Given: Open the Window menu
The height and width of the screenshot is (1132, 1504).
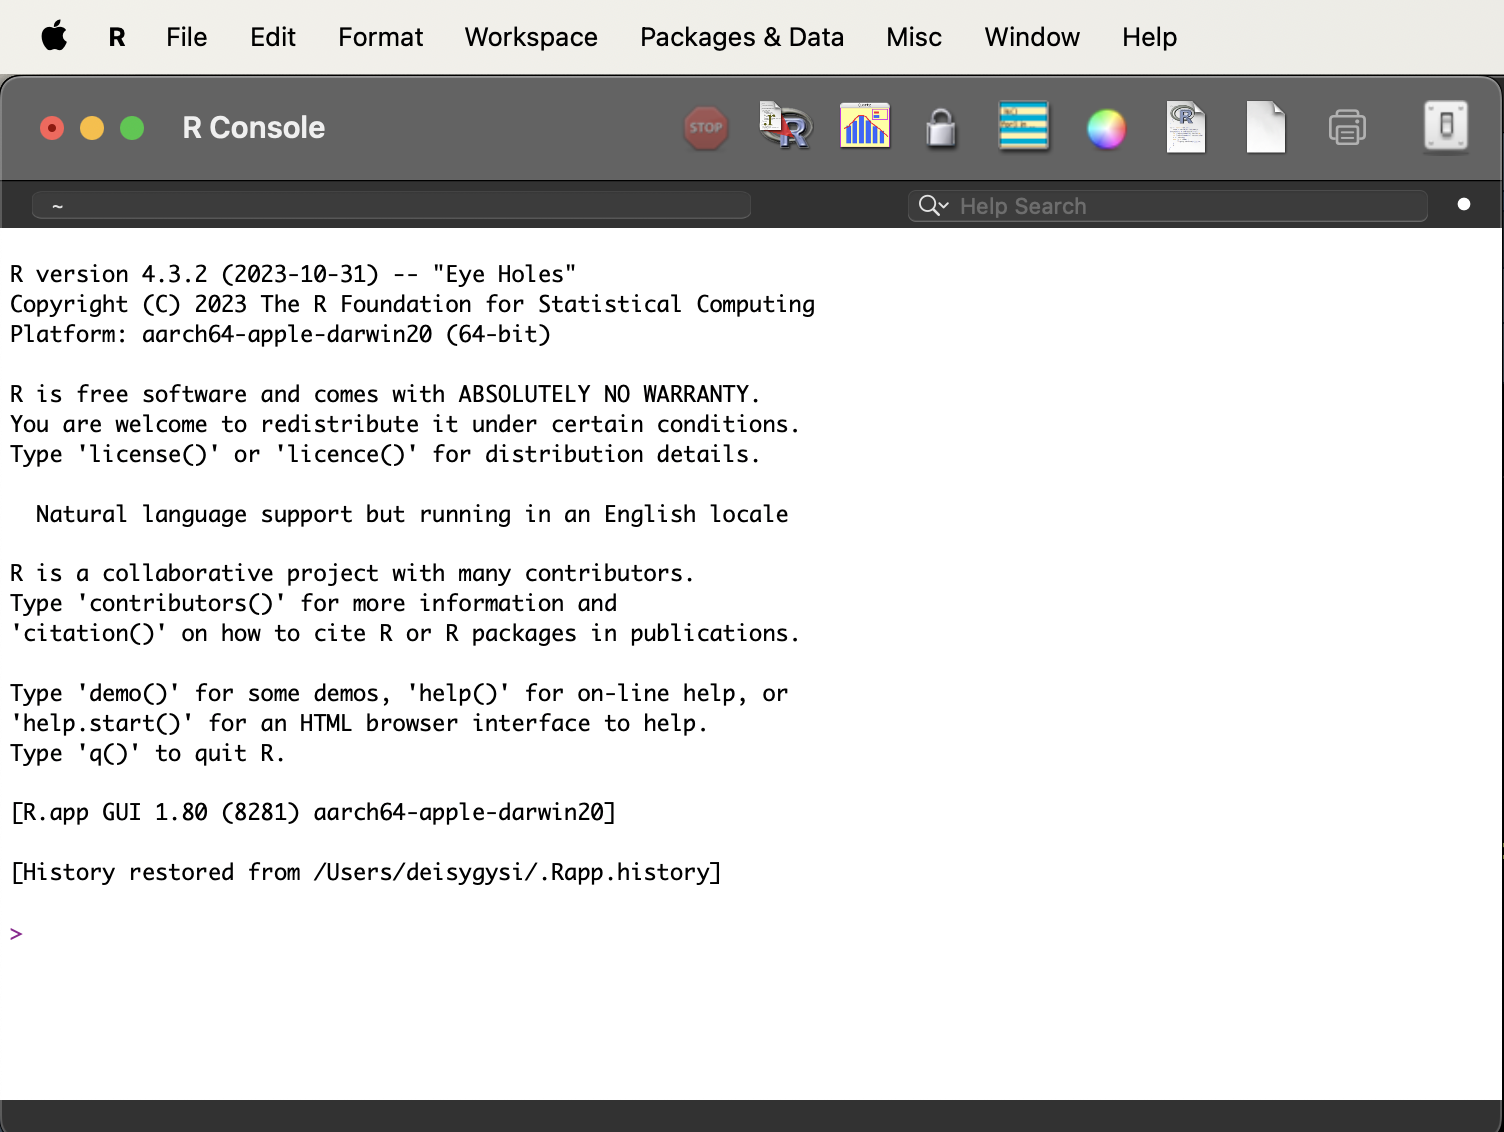Looking at the screenshot, I should (1032, 37).
